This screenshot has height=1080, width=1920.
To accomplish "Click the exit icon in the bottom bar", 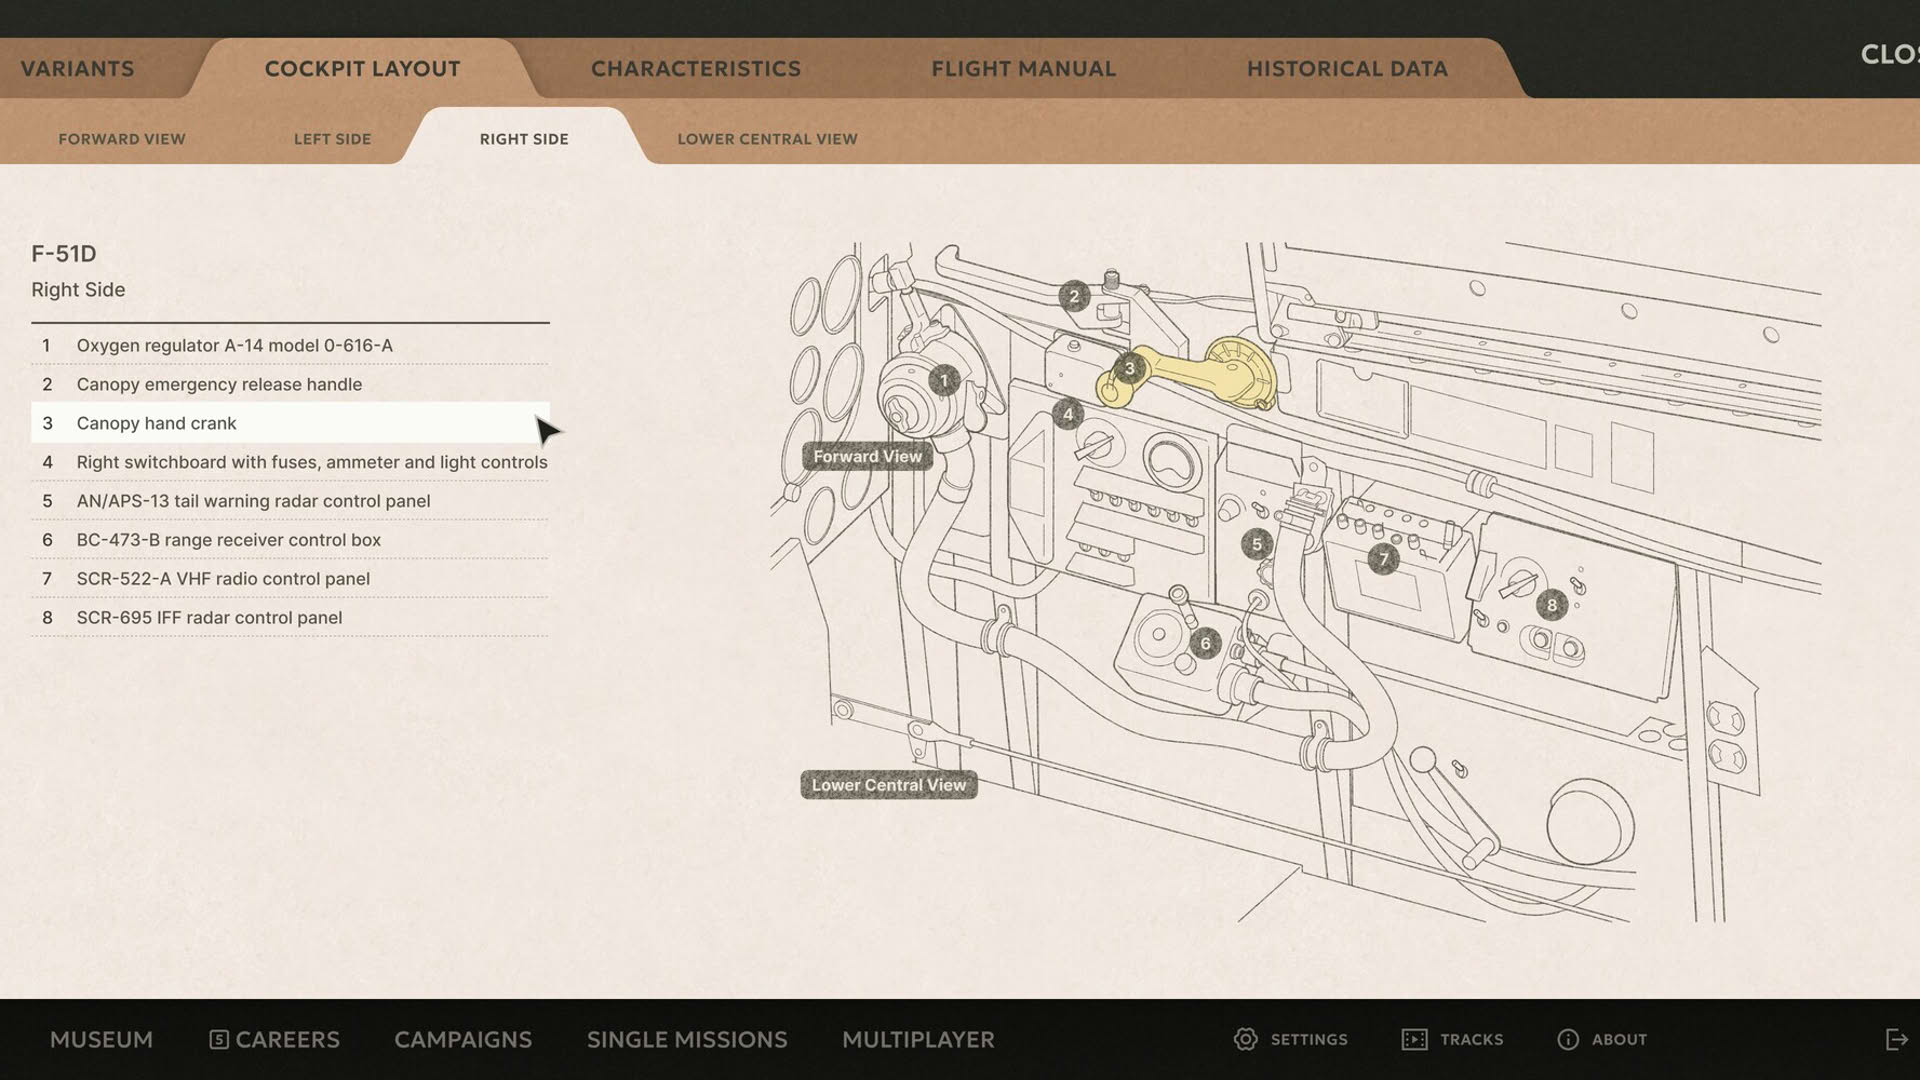I will pos(1896,1039).
